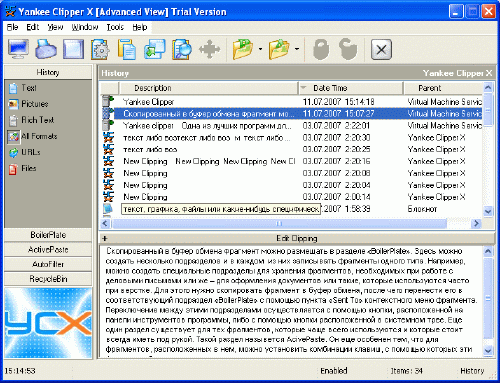Select the Блокнот row at 1:58:39
The image size is (500, 383).
[292, 209]
